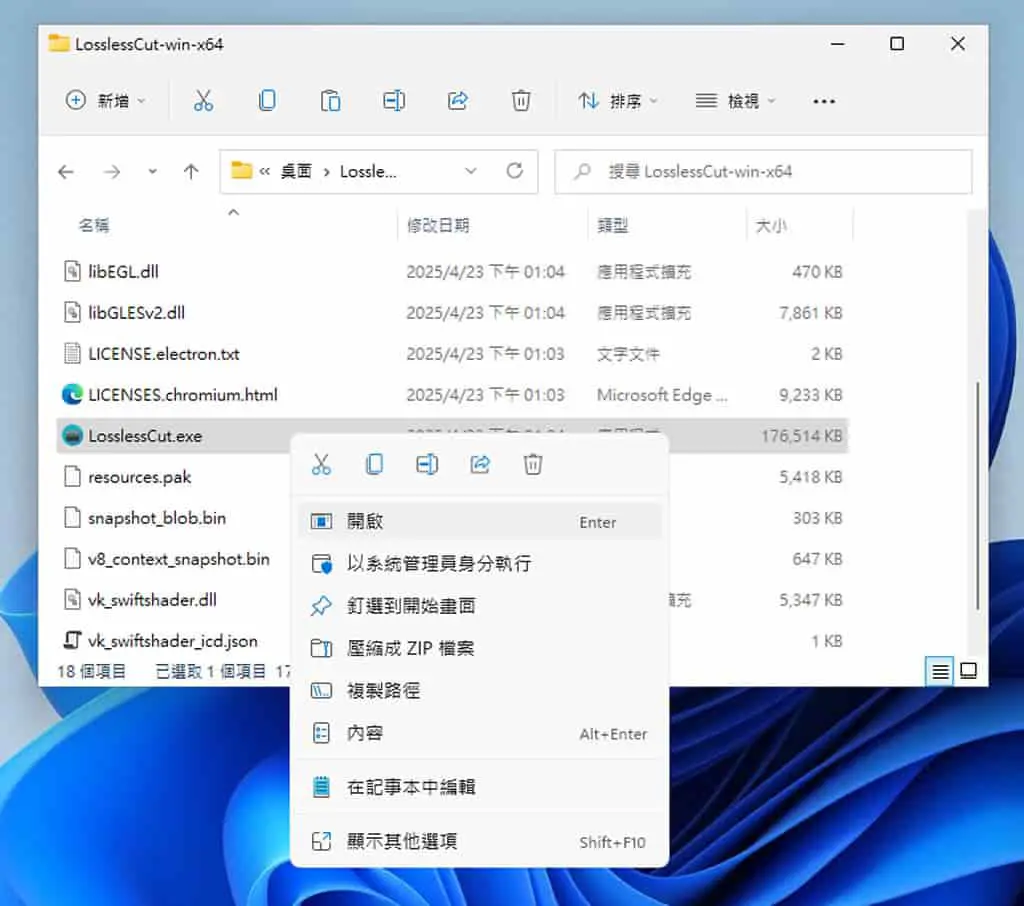Click the resources.pak file icon

click(x=72, y=477)
